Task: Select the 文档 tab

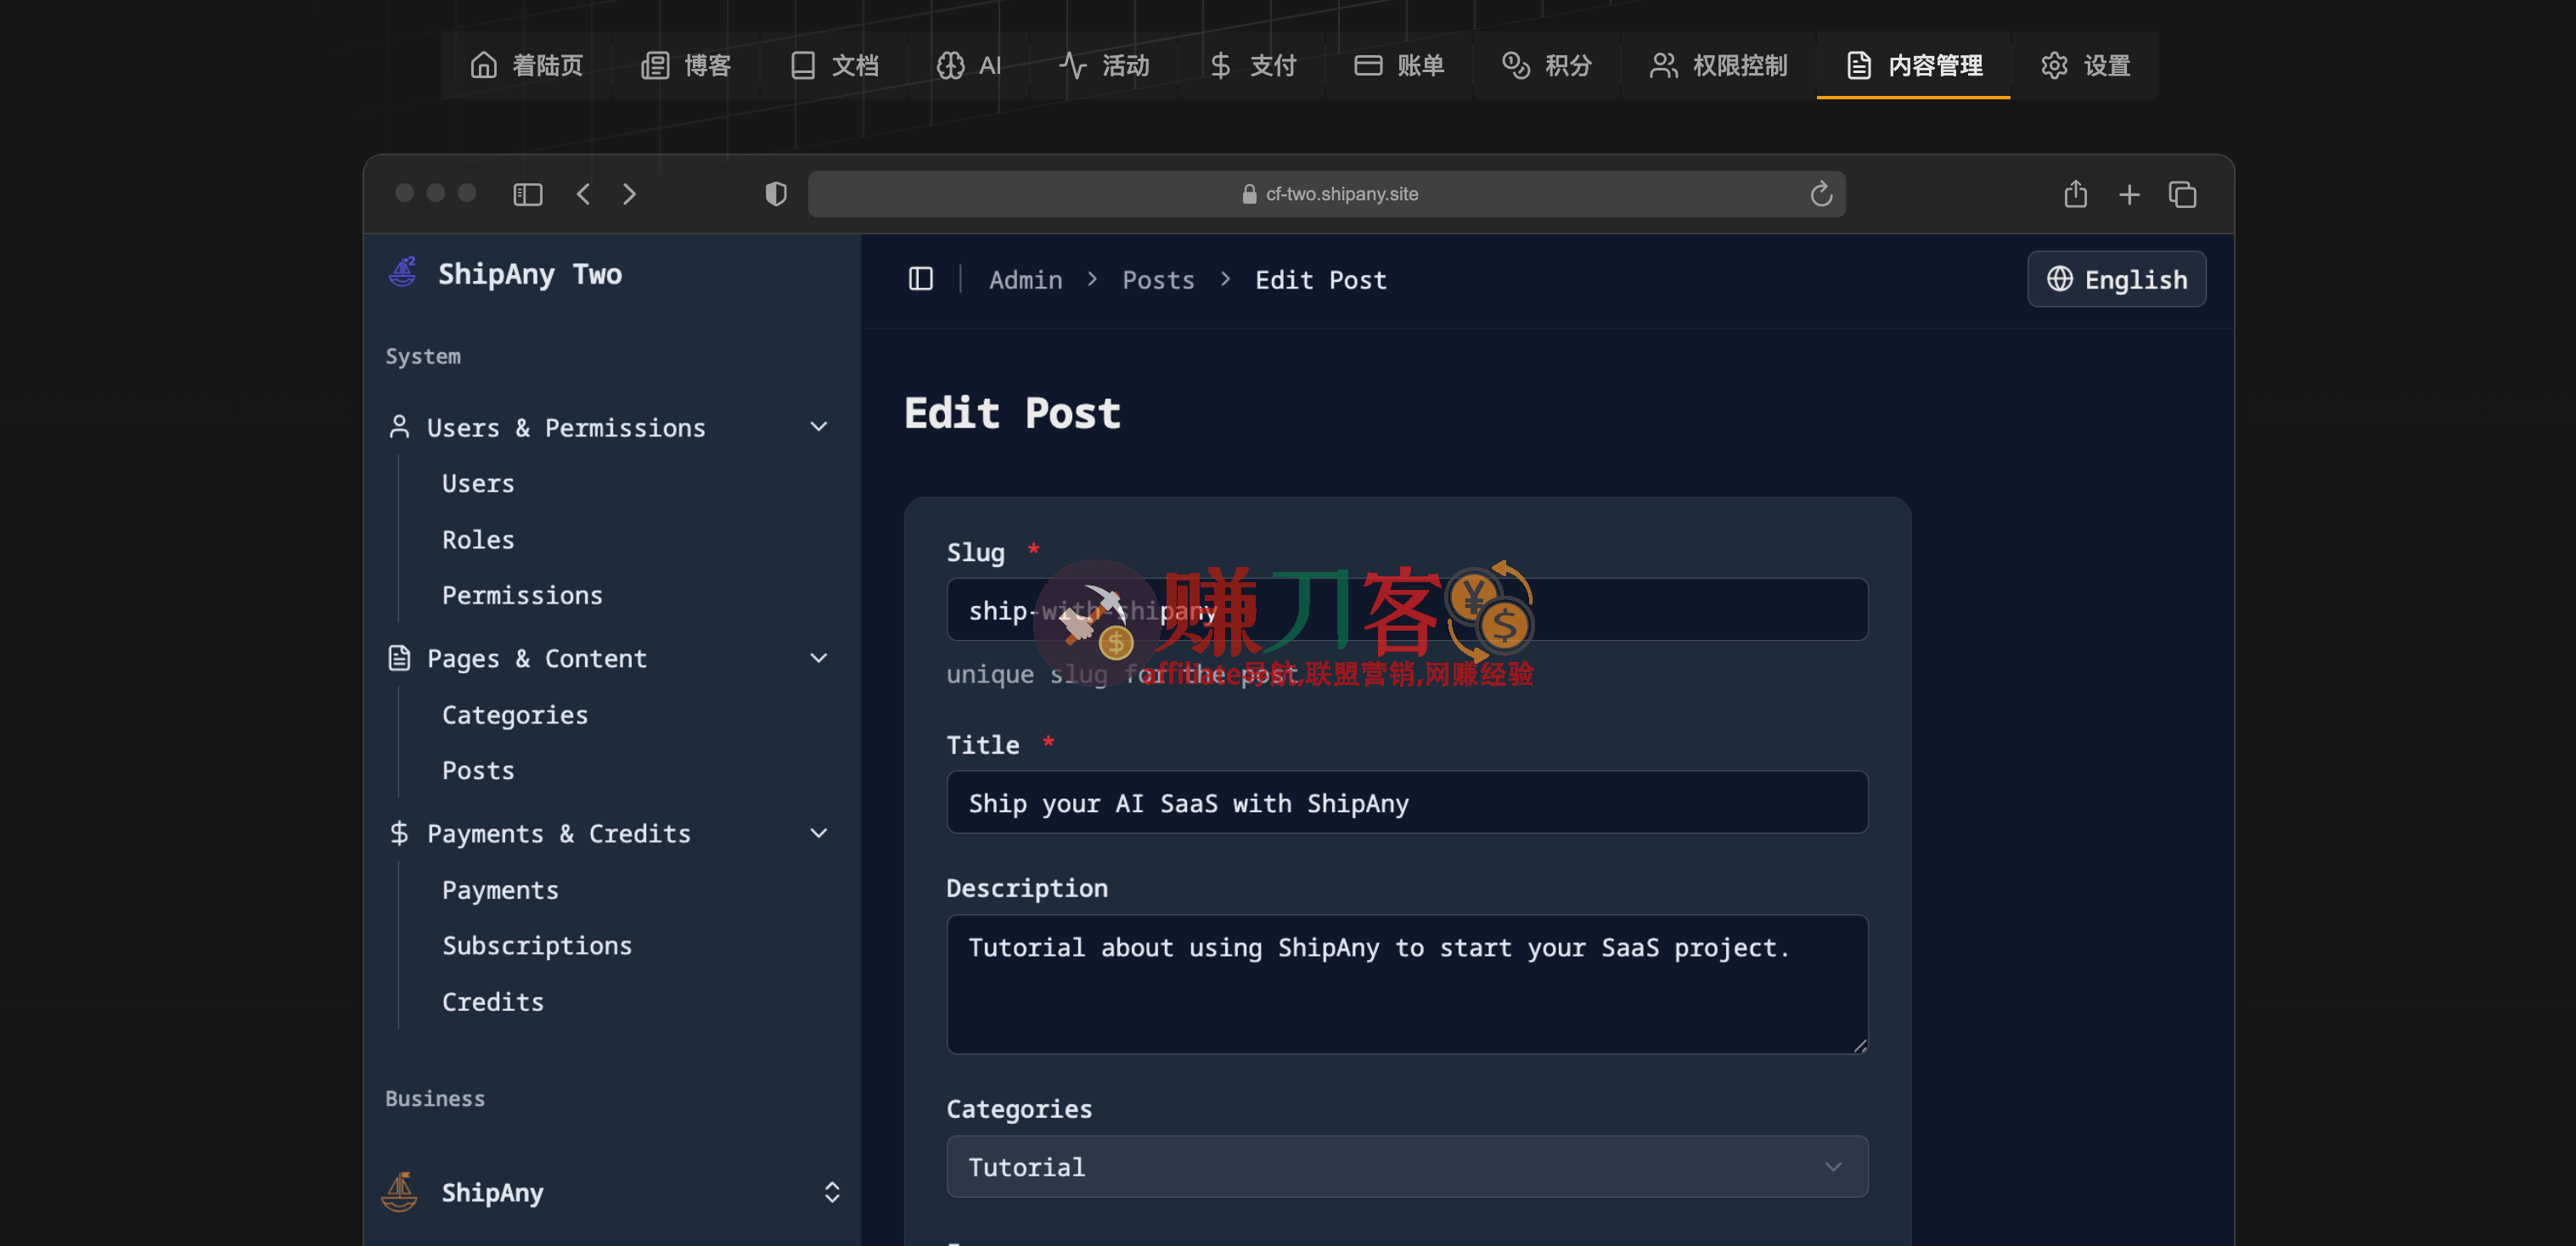Action: coord(834,66)
